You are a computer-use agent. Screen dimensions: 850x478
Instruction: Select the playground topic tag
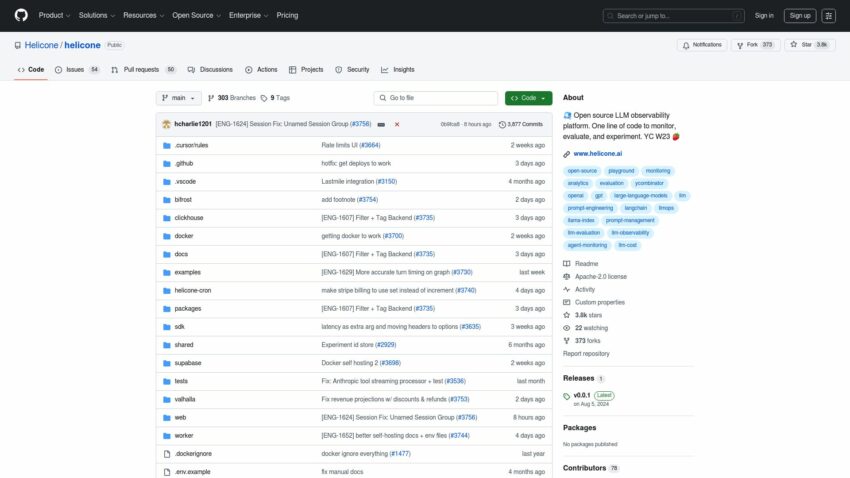(x=621, y=171)
